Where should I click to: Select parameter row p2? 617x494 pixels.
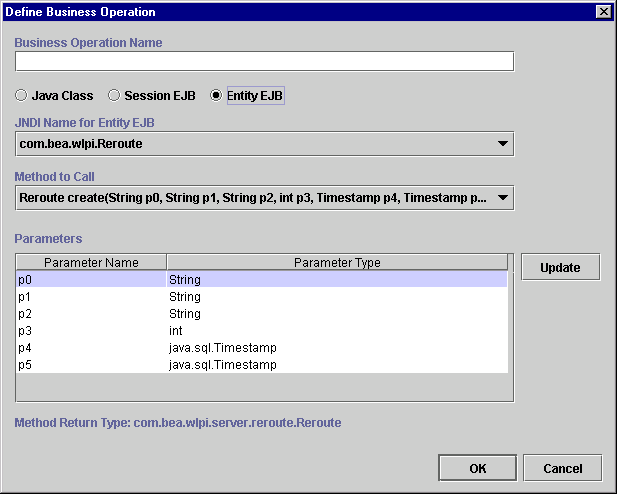[x=262, y=313]
